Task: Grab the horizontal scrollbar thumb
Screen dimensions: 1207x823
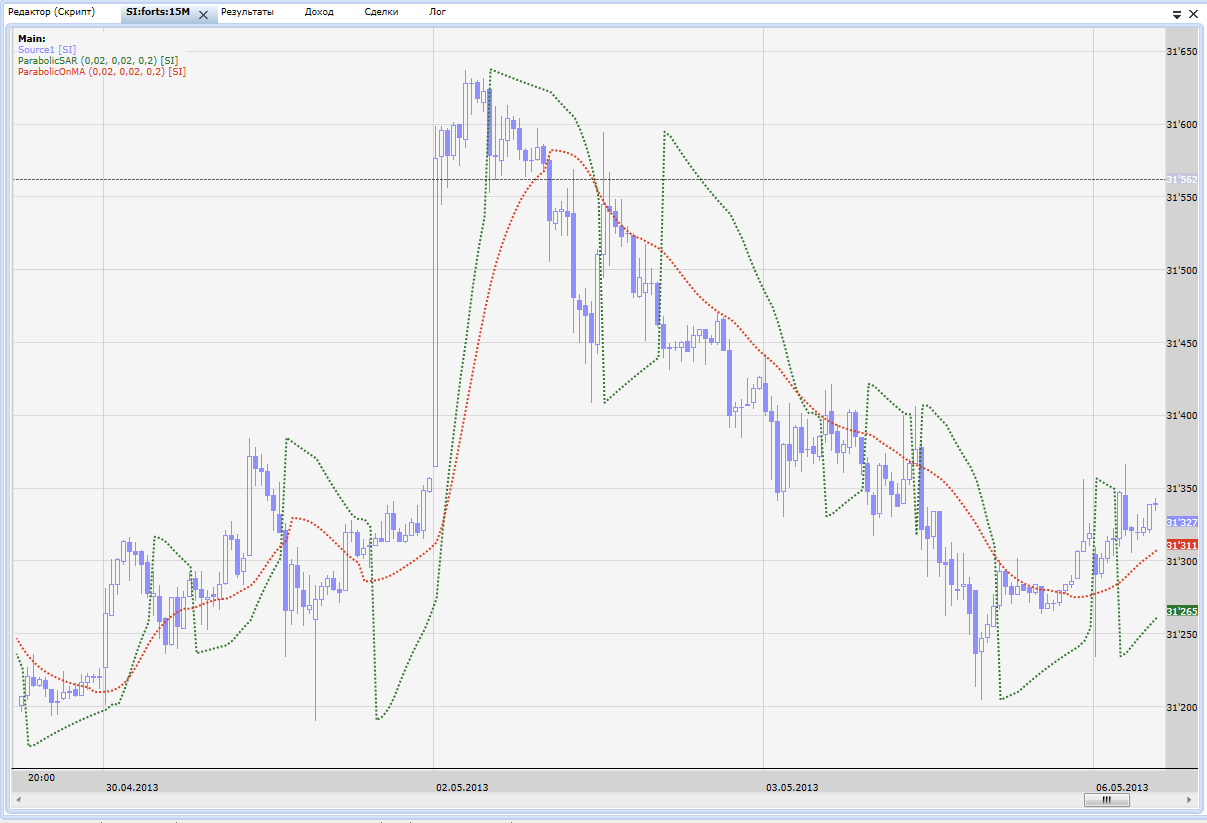Action: 1106,800
